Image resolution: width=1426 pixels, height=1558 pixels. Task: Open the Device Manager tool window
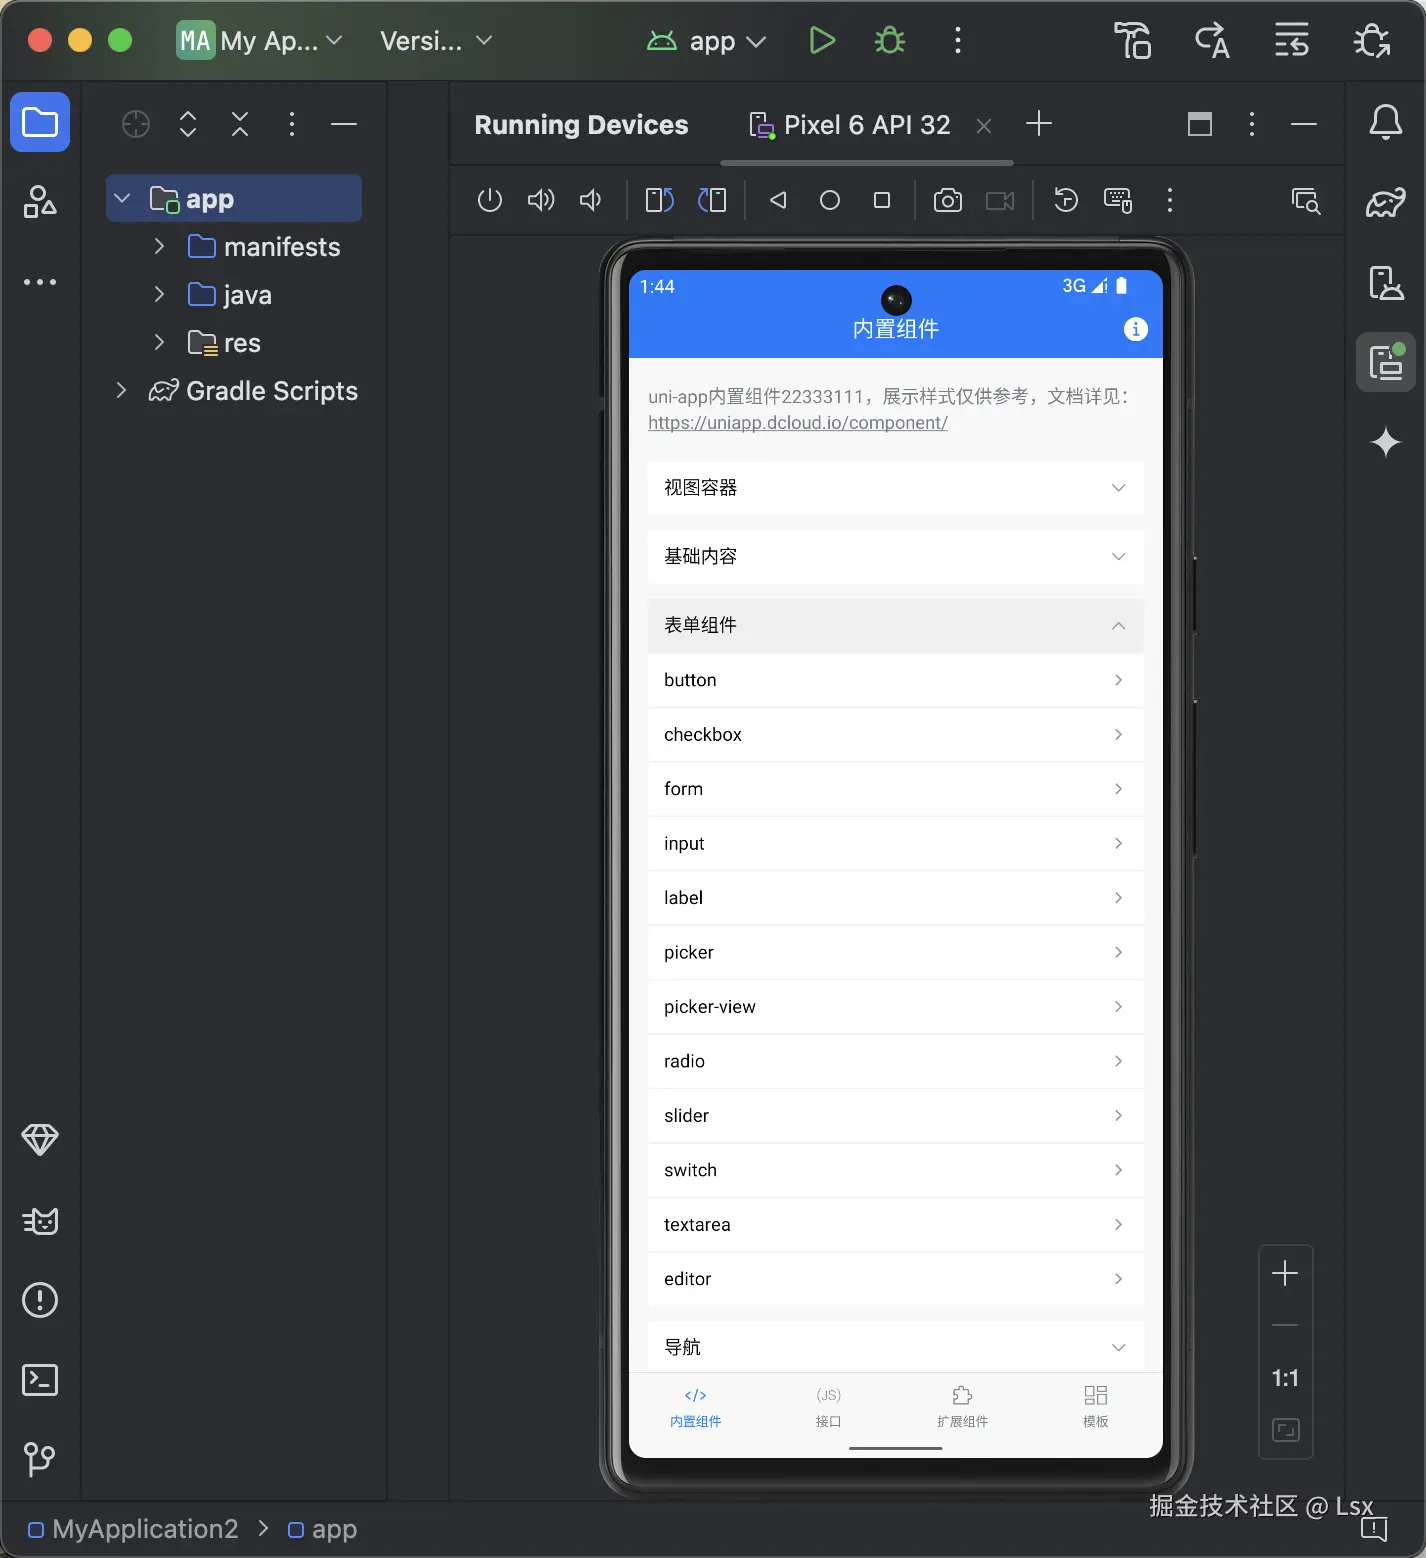point(1385,283)
